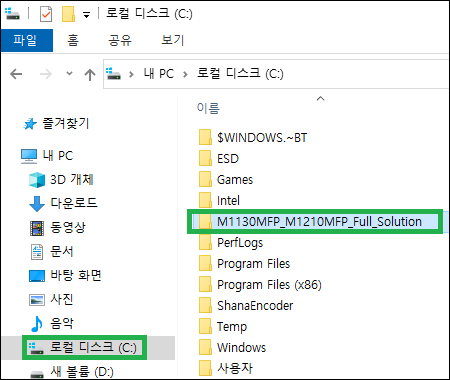The height and width of the screenshot is (380, 450).
Task: Sort by the 이름 column header
Action: pos(208,108)
